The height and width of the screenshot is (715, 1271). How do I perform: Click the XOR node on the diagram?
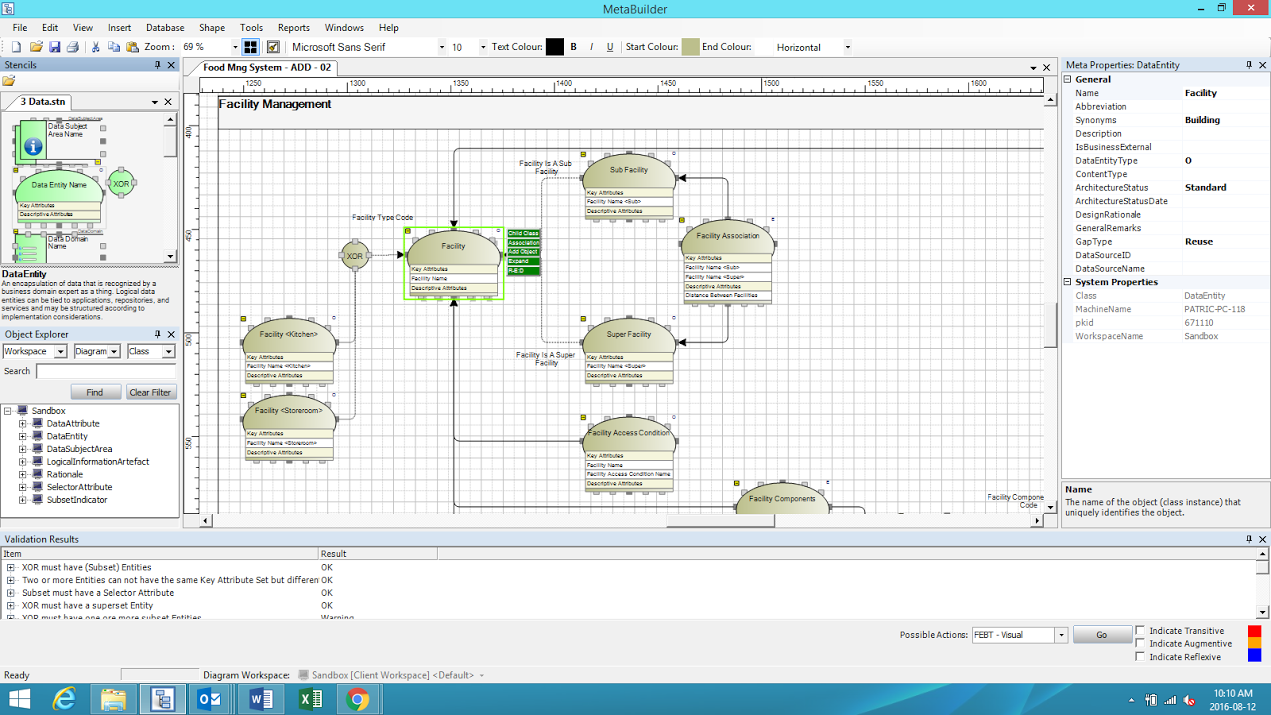point(355,256)
